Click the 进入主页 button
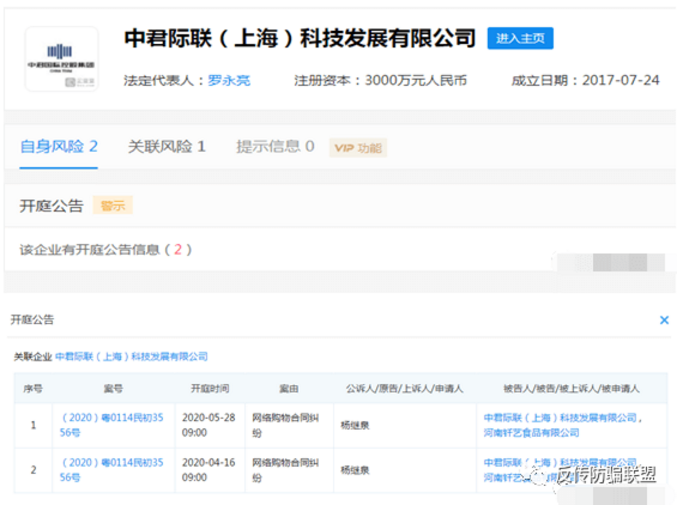 point(520,38)
